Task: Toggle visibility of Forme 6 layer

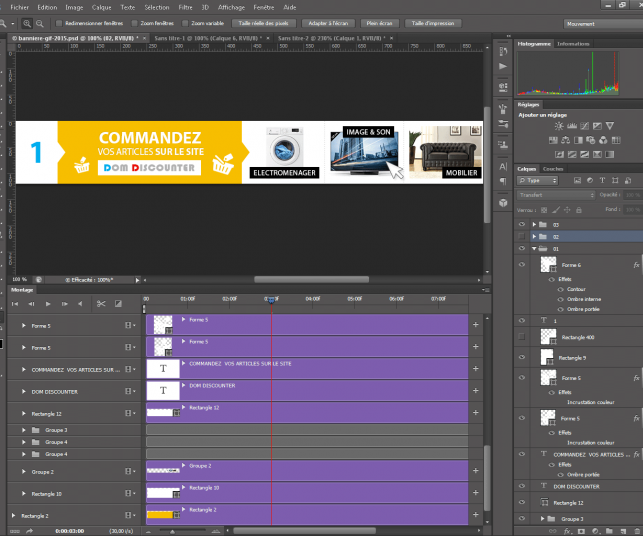Action: [523, 265]
